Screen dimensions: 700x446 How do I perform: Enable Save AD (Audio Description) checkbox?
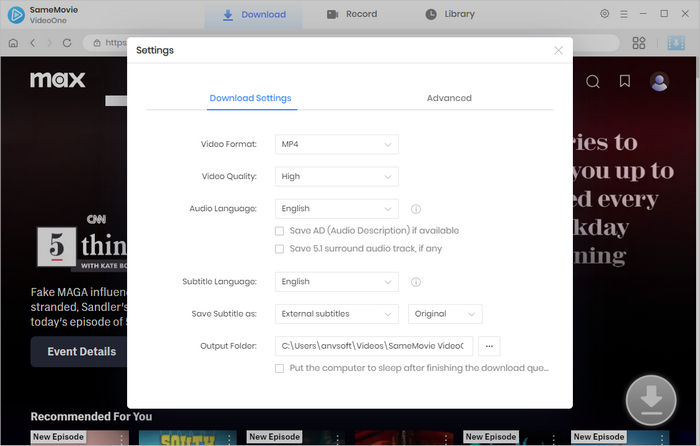279,231
